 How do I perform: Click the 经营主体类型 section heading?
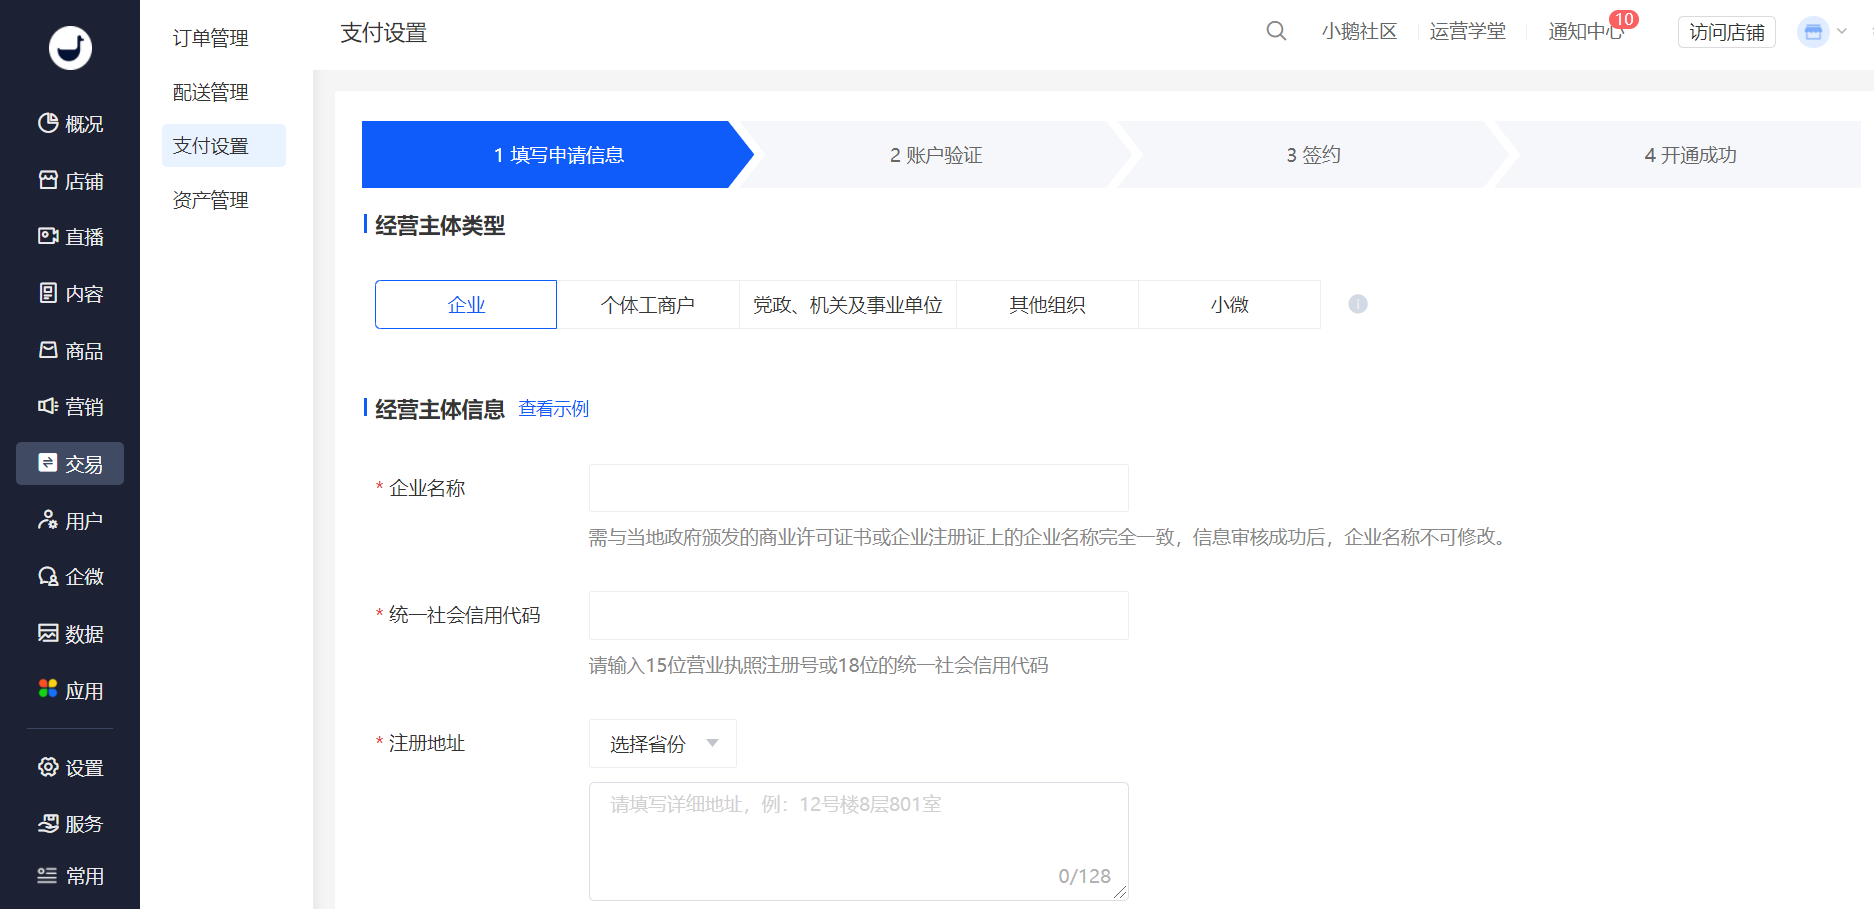(x=440, y=226)
